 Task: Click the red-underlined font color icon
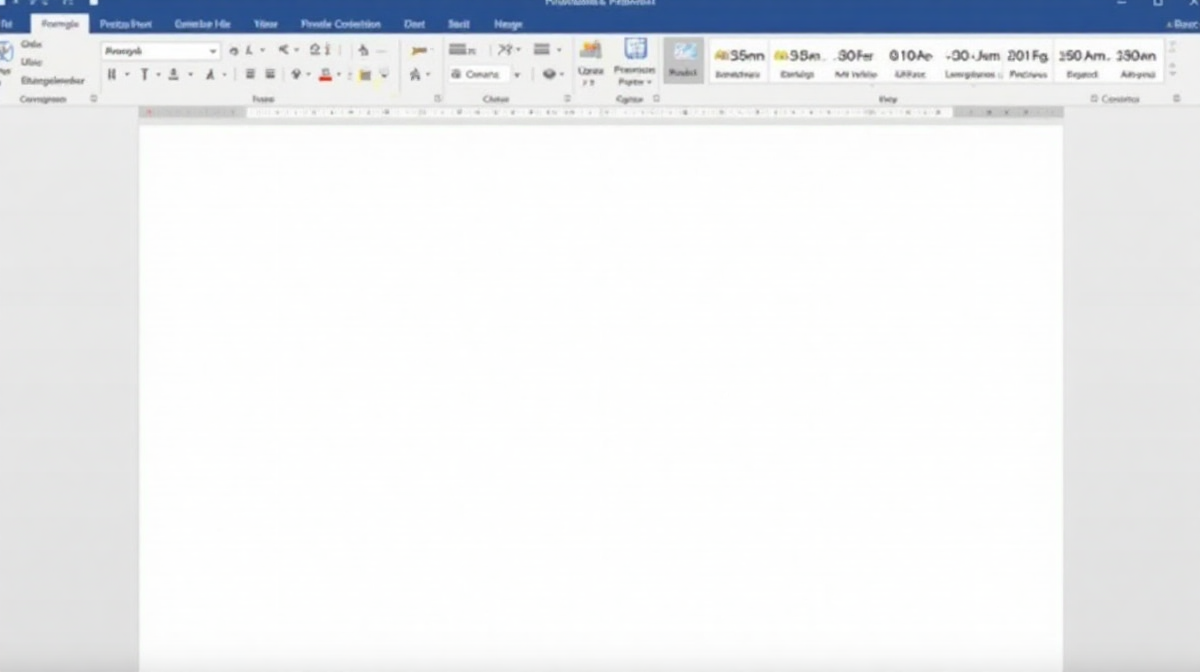(x=324, y=75)
